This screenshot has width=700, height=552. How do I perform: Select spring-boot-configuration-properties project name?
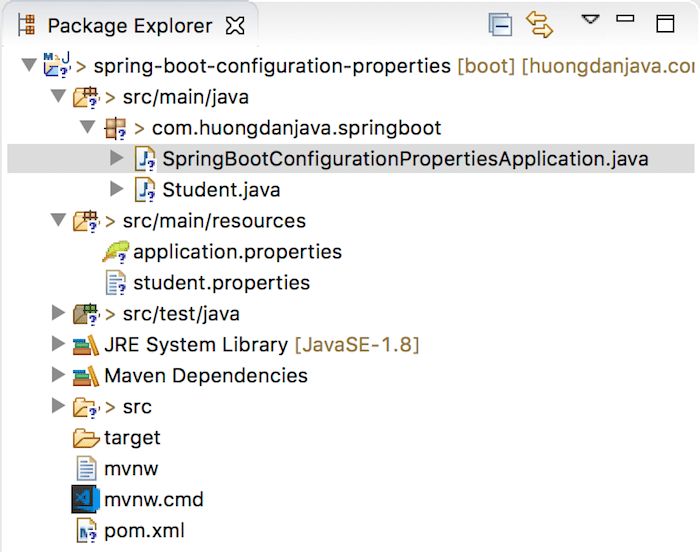[272, 66]
